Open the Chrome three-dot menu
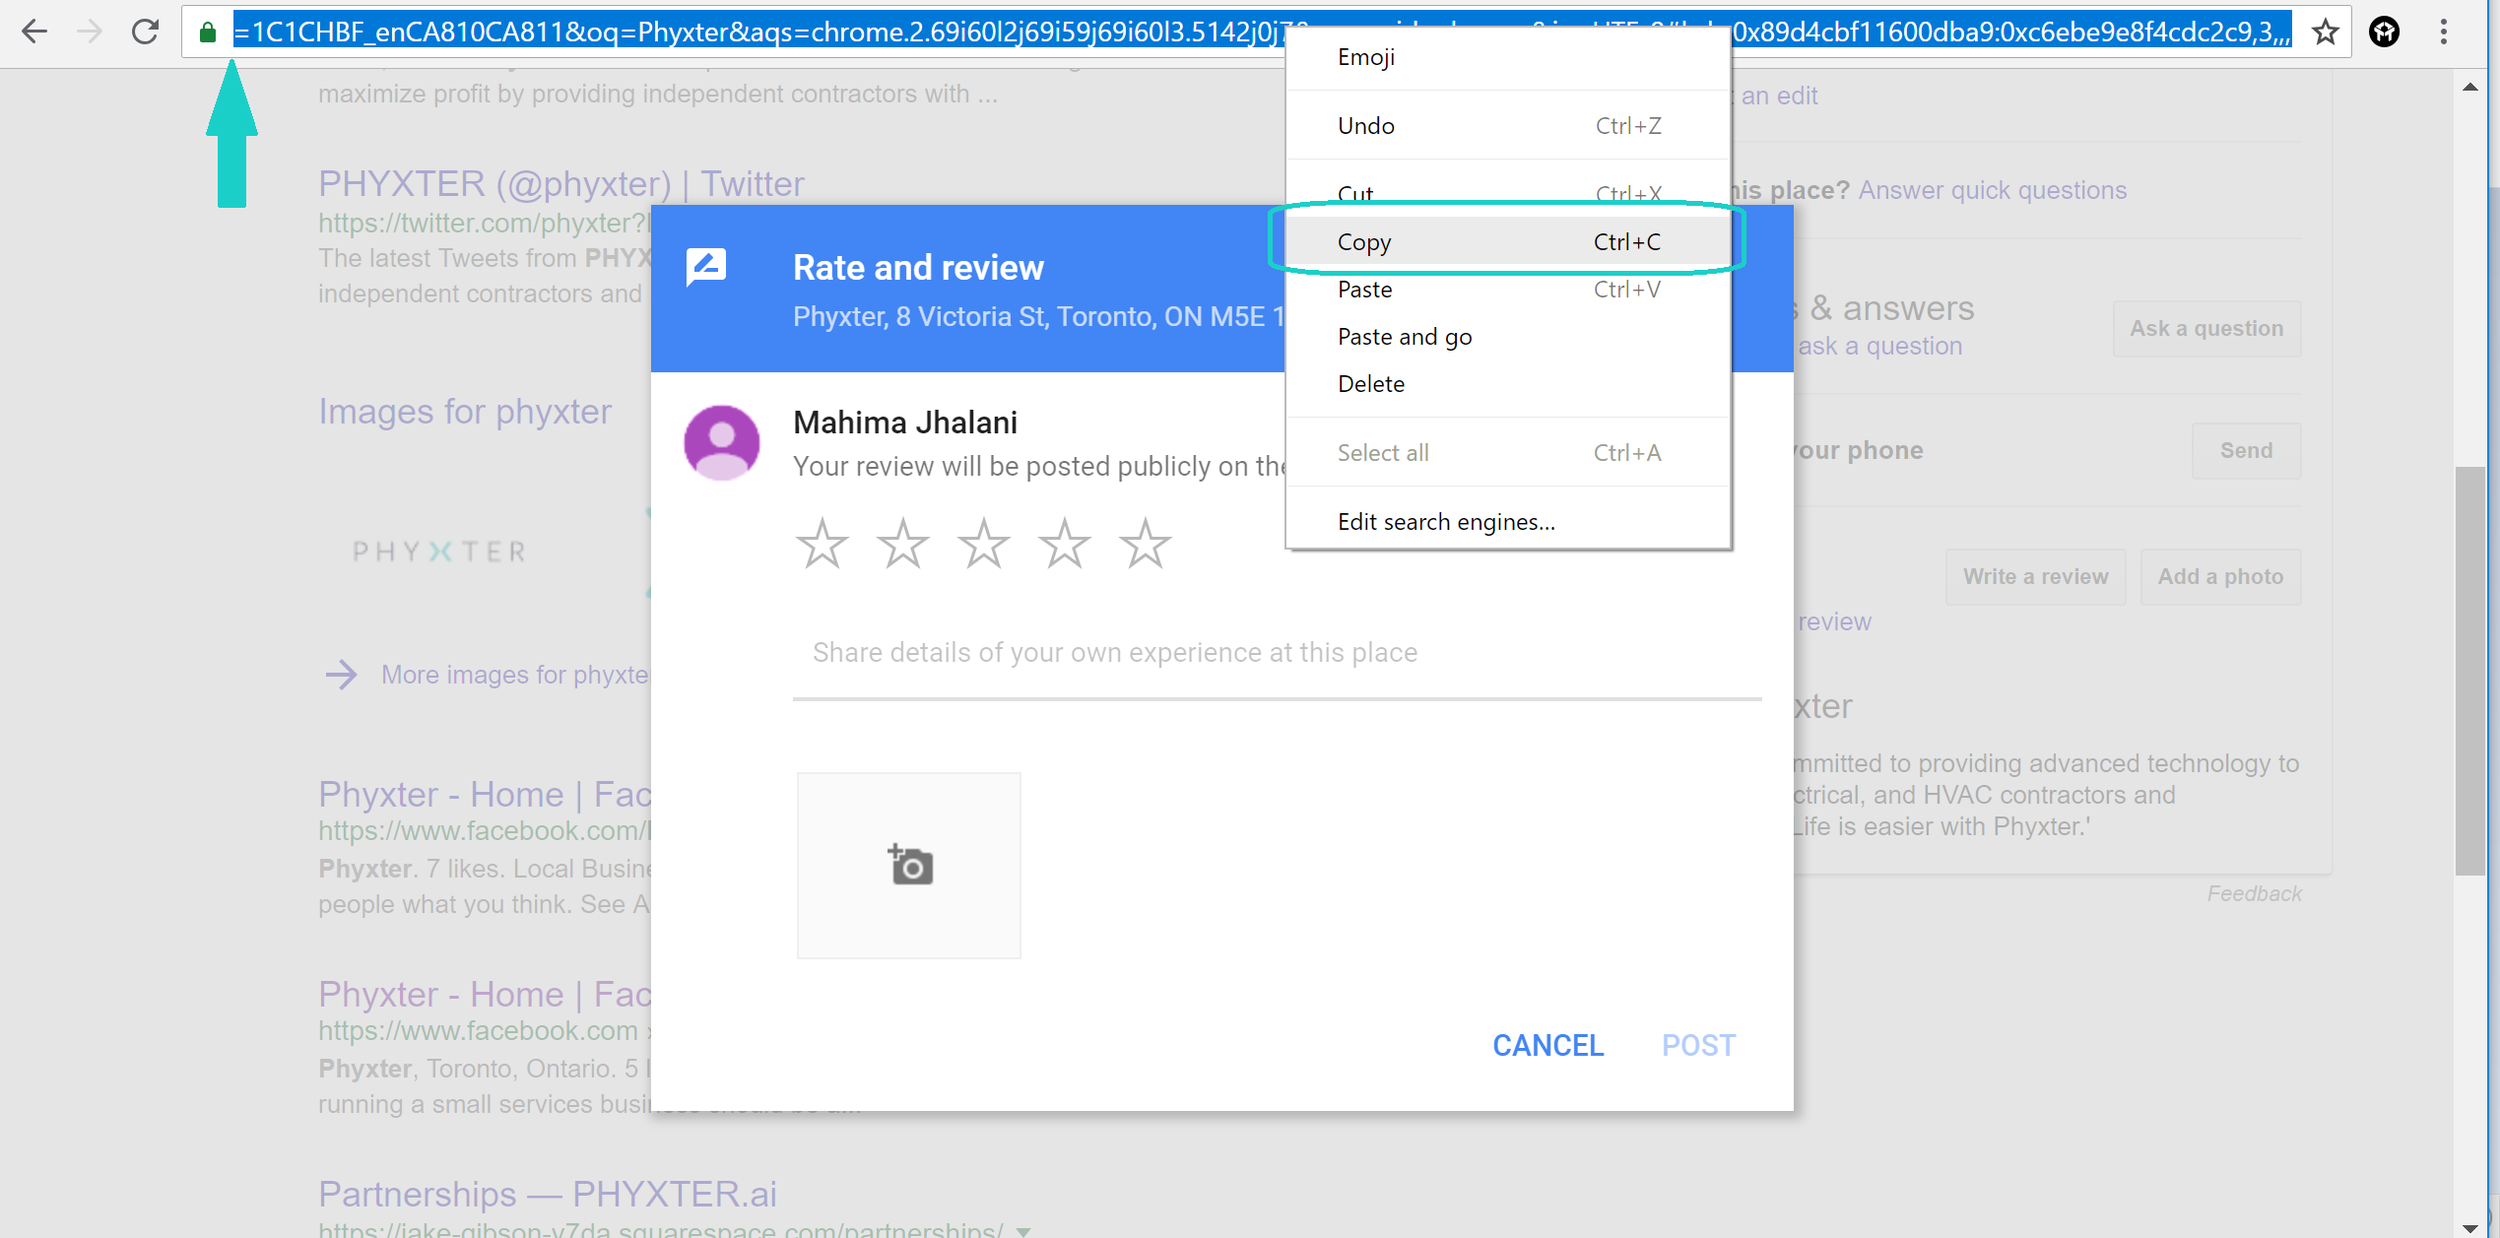This screenshot has width=2500, height=1238. click(2443, 32)
